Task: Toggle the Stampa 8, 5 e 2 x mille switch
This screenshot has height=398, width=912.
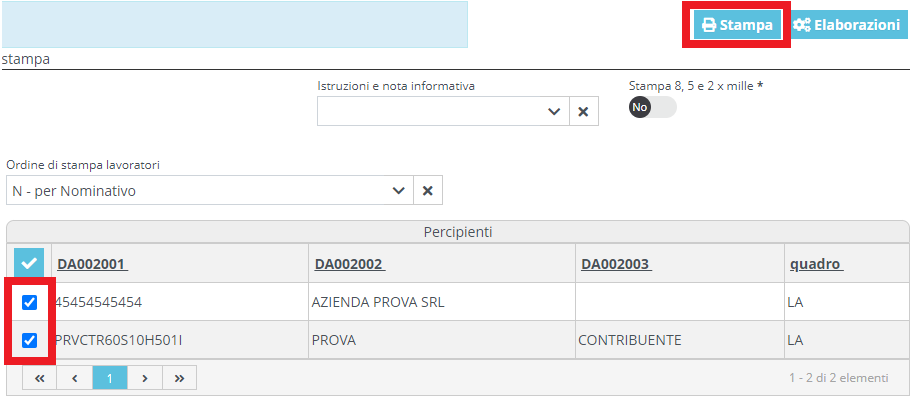Action: tap(653, 107)
